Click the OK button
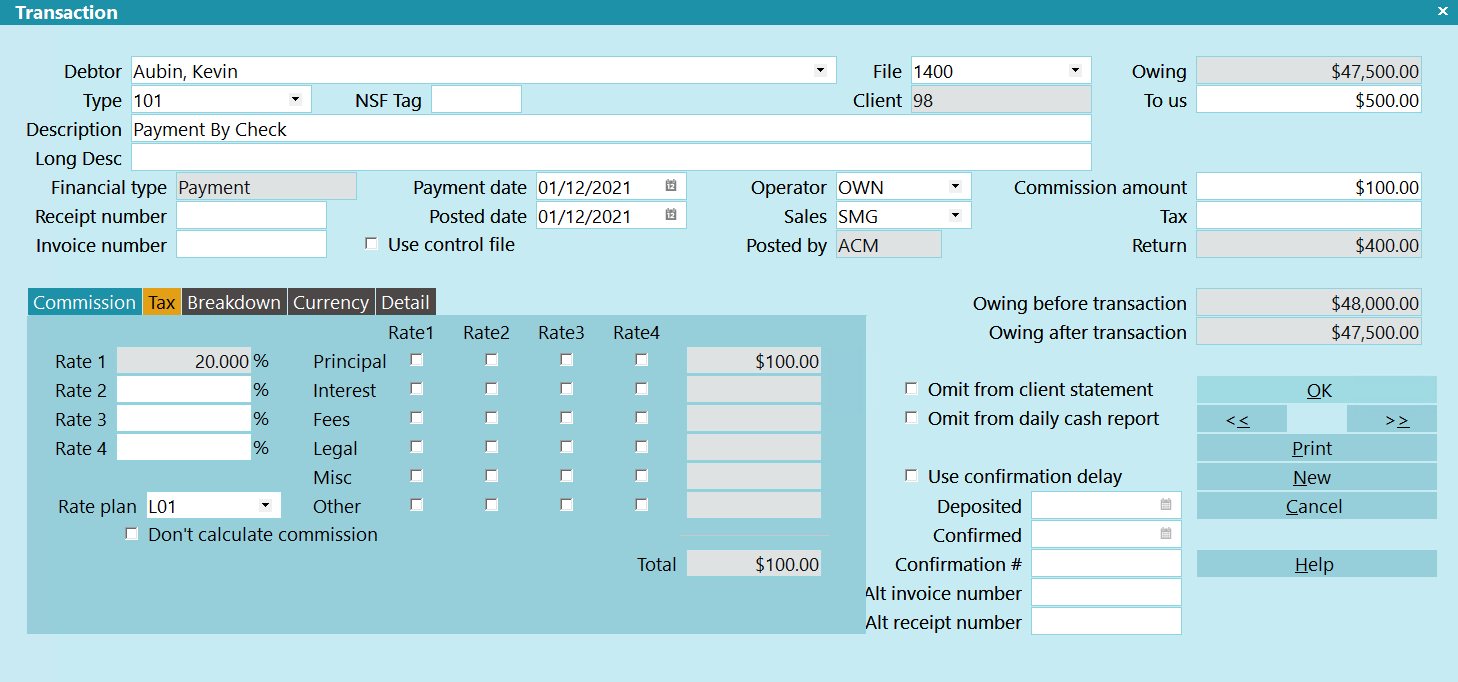This screenshot has width=1458, height=682. (x=1317, y=390)
